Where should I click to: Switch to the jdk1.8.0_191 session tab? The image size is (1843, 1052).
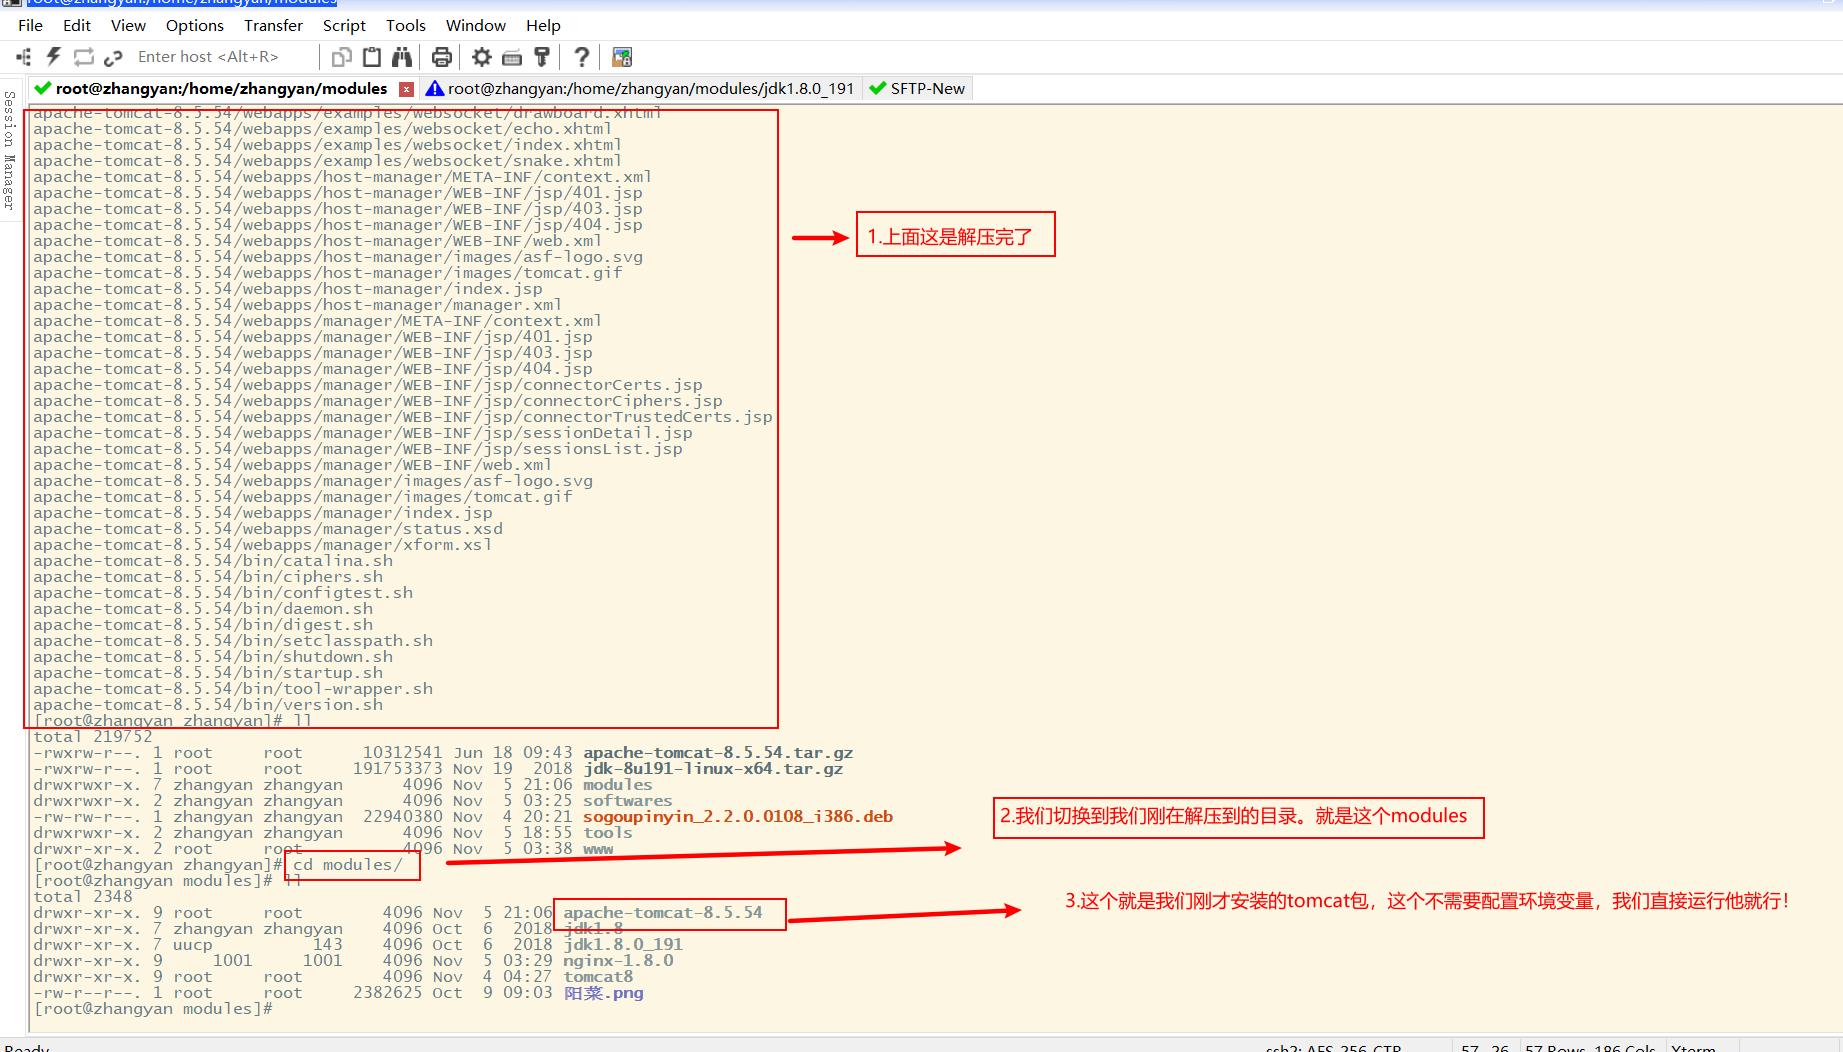tap(650, 88)
